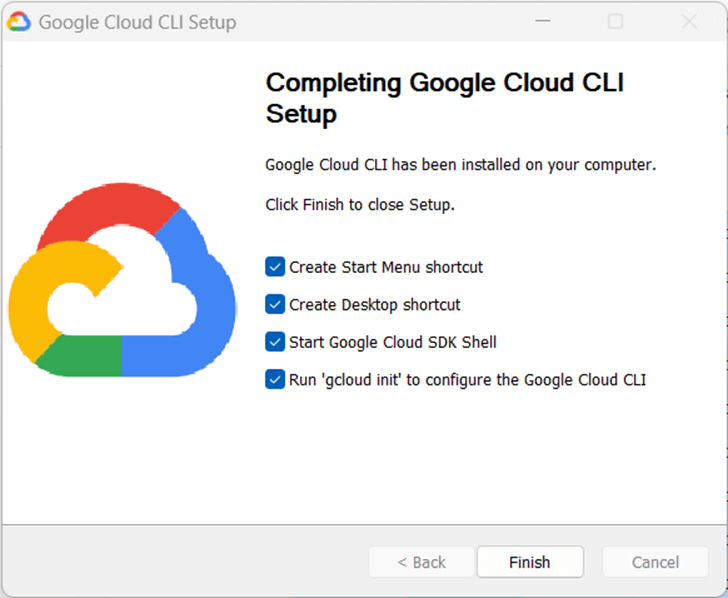Click the grayed-out Cancel button
Screen dimensions: 728x598
pyautogui.click(x=655, y=562)
